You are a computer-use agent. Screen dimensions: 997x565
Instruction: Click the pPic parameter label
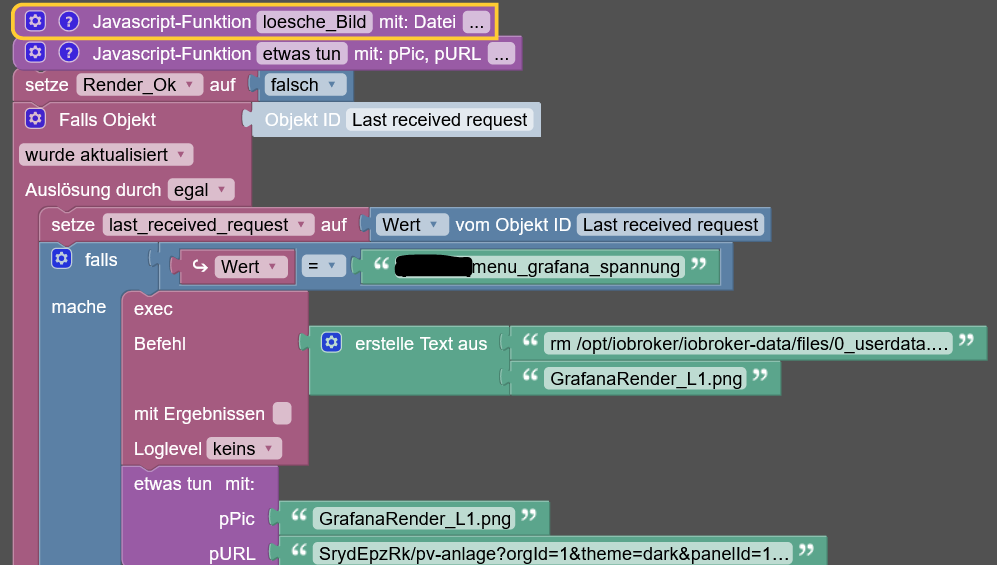coord(237,519)
